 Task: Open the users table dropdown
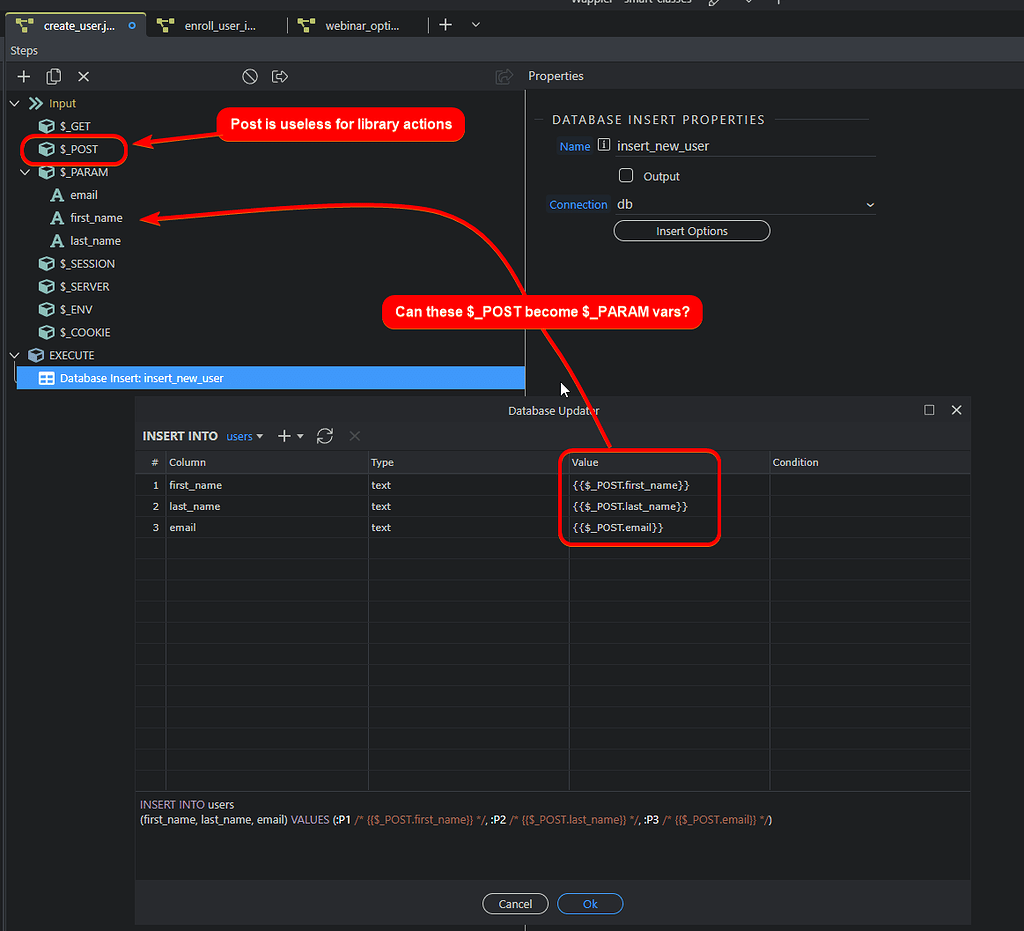(x=244, y=436)
